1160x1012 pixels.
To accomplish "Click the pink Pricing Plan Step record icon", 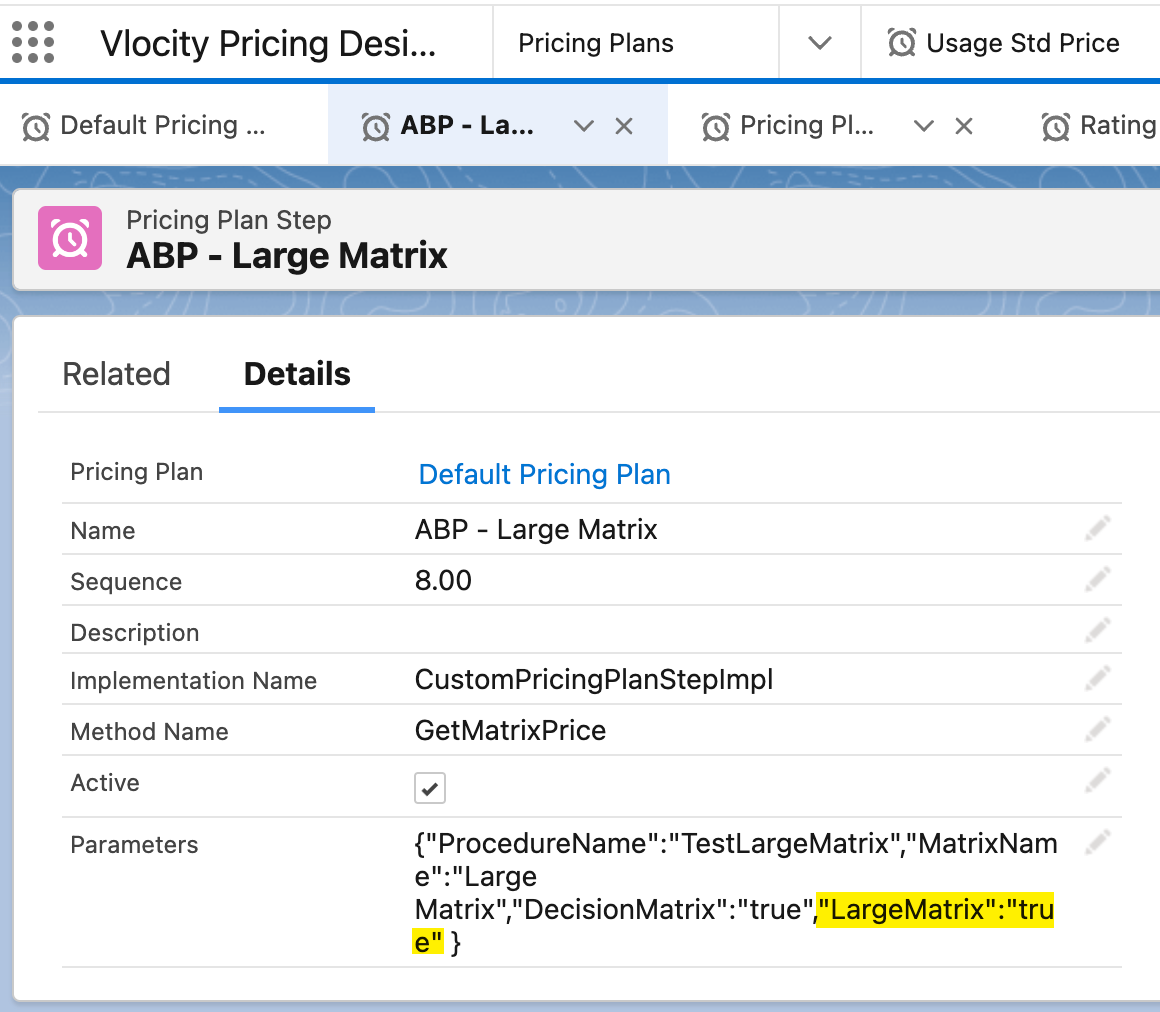I will pos(70,238).
